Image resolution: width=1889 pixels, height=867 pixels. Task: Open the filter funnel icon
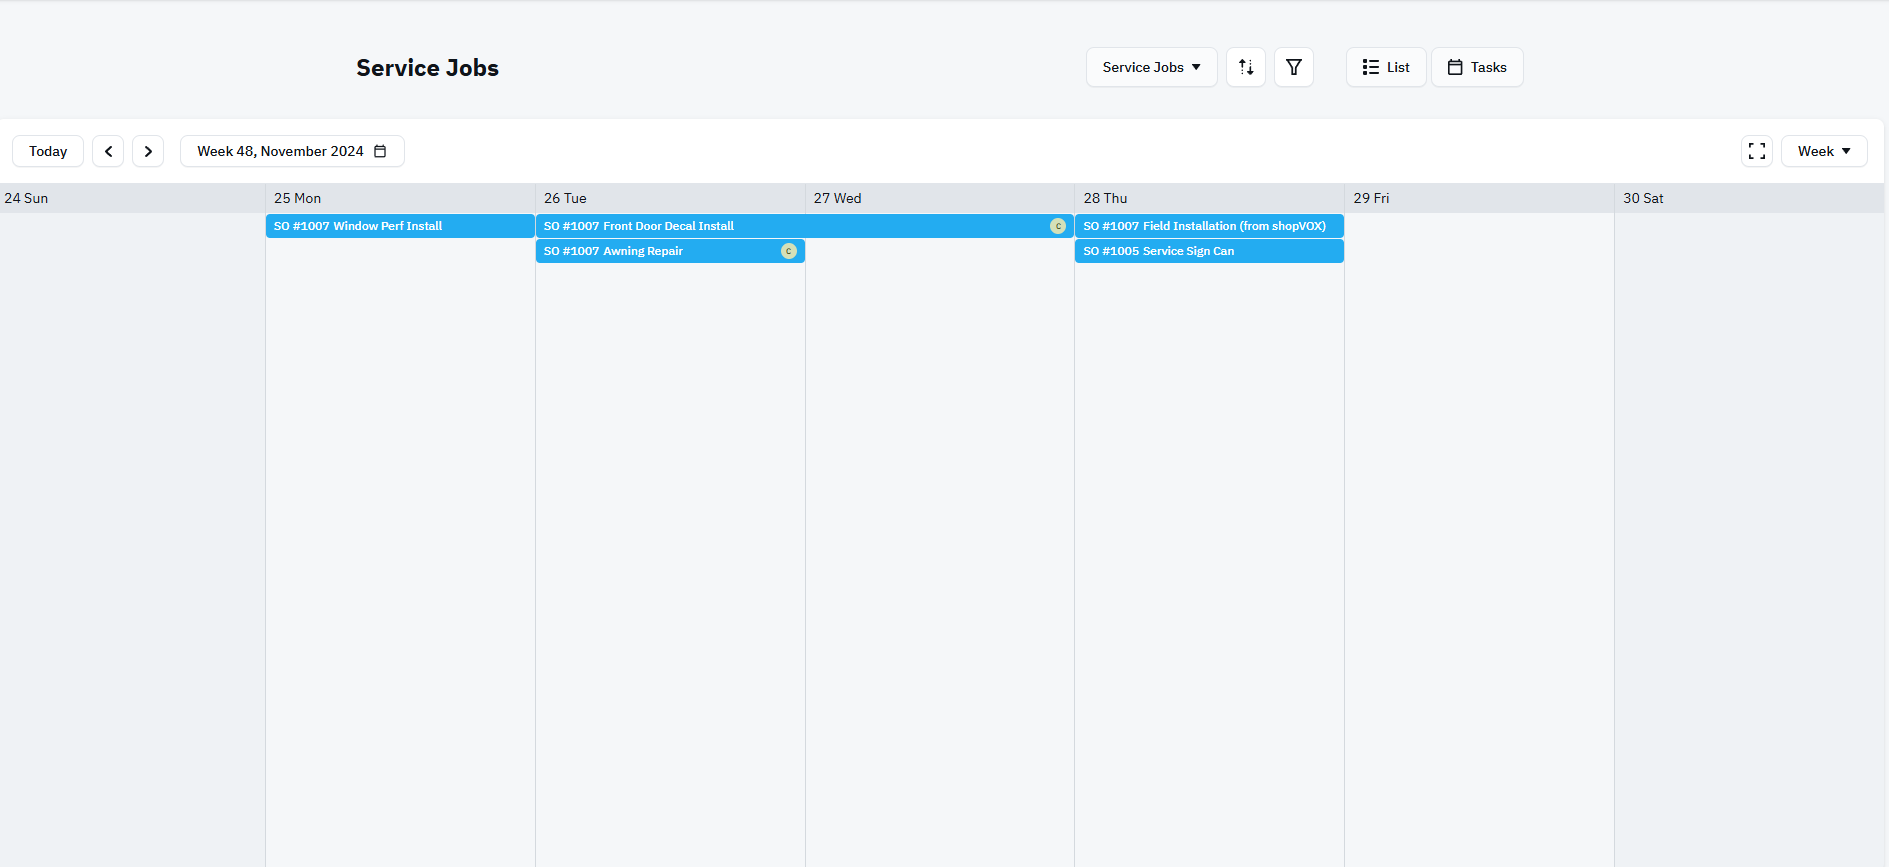1294,67
